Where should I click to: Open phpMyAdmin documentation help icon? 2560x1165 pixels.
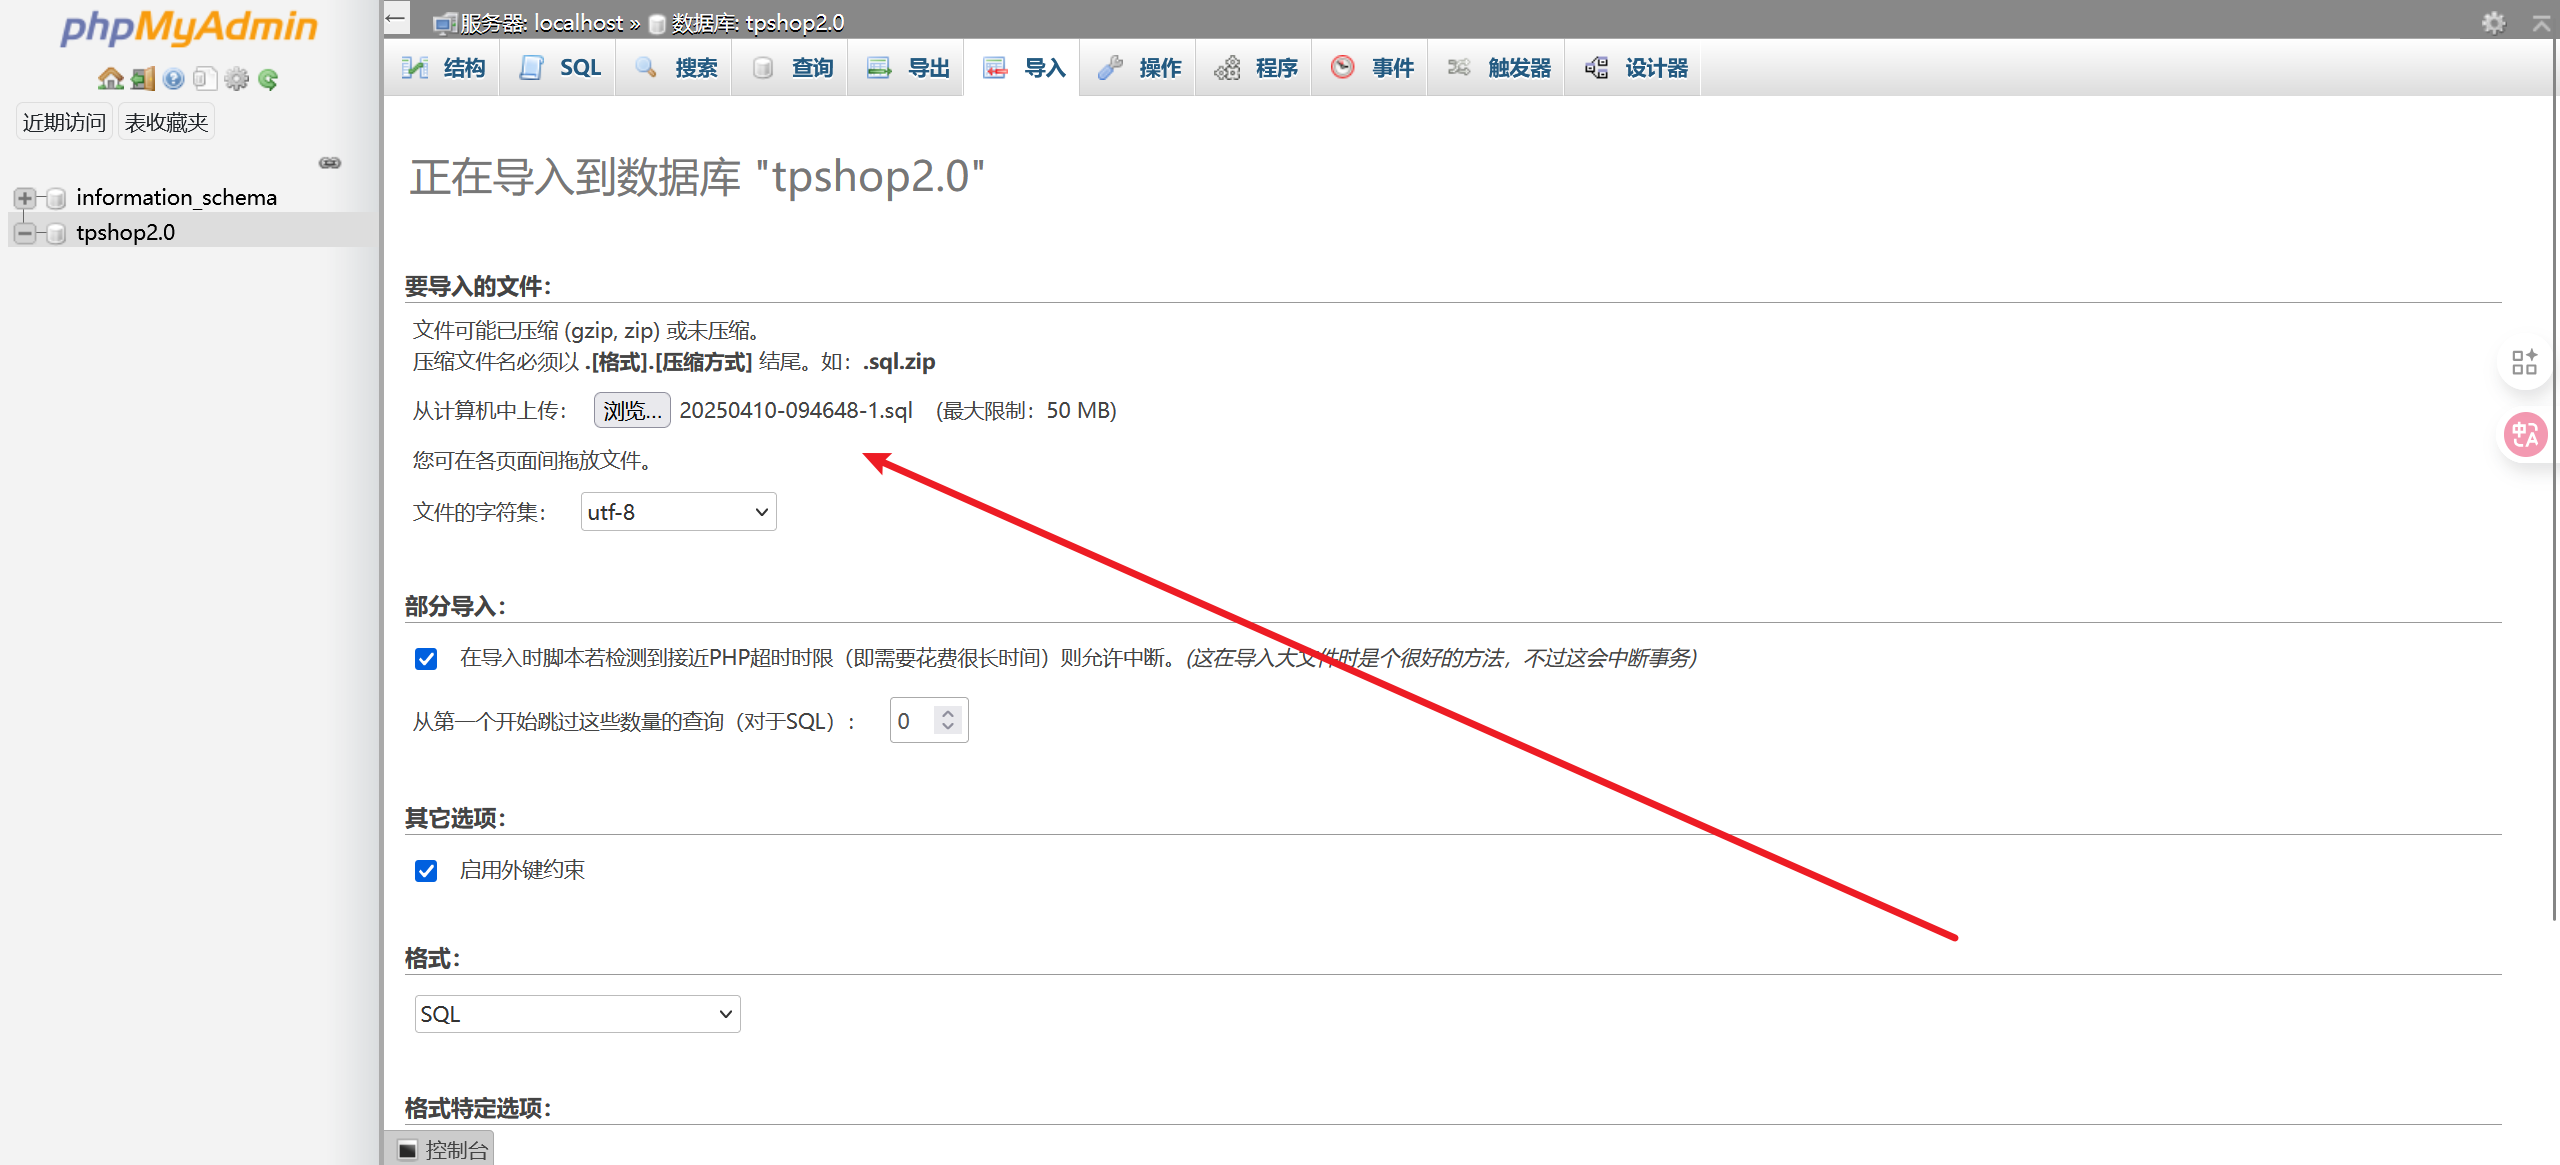coord(174,79)
